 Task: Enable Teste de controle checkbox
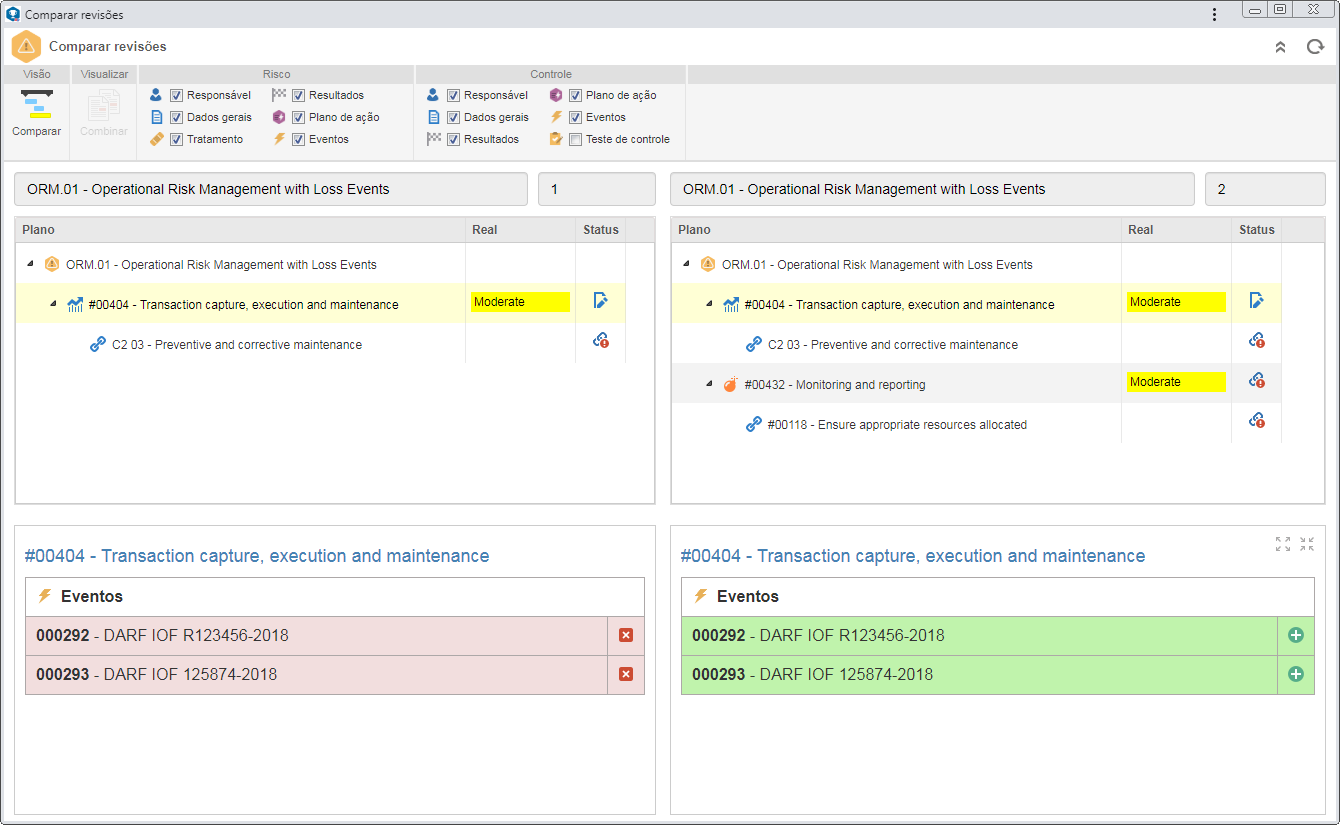(575, 139)
